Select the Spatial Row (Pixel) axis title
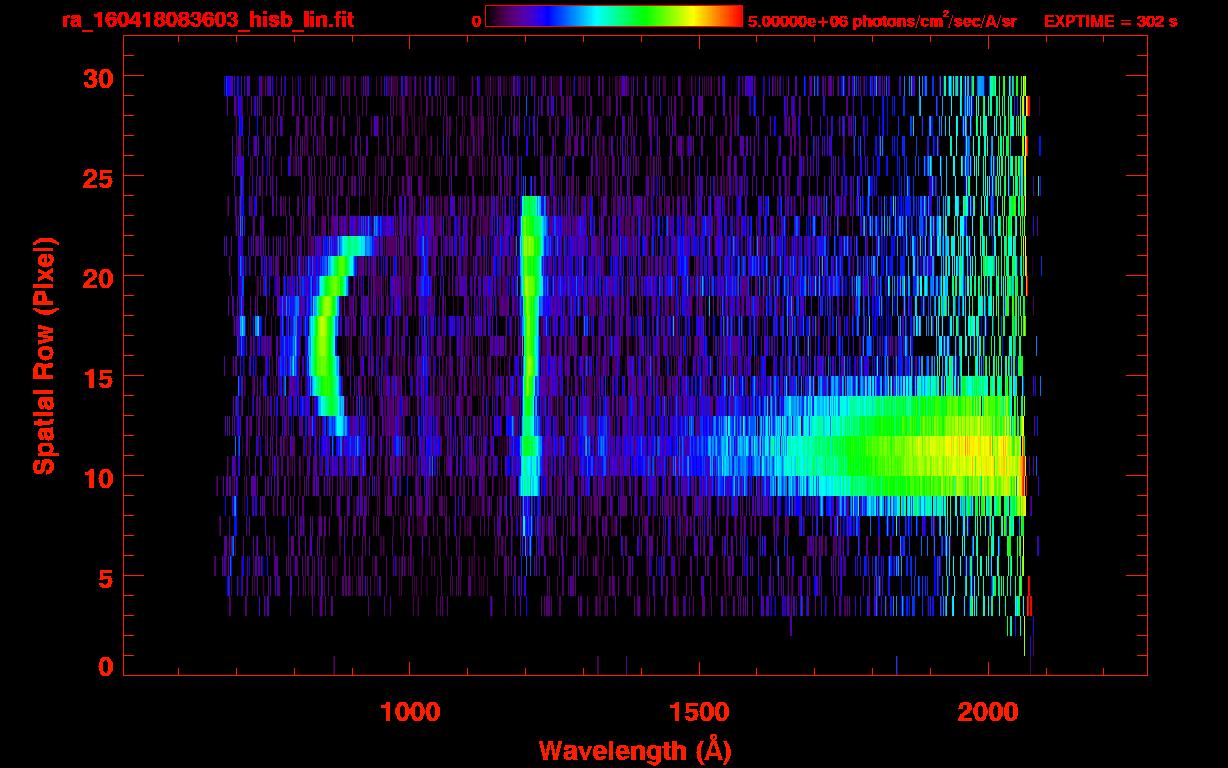1228x768 pixels. click(44, 355)
